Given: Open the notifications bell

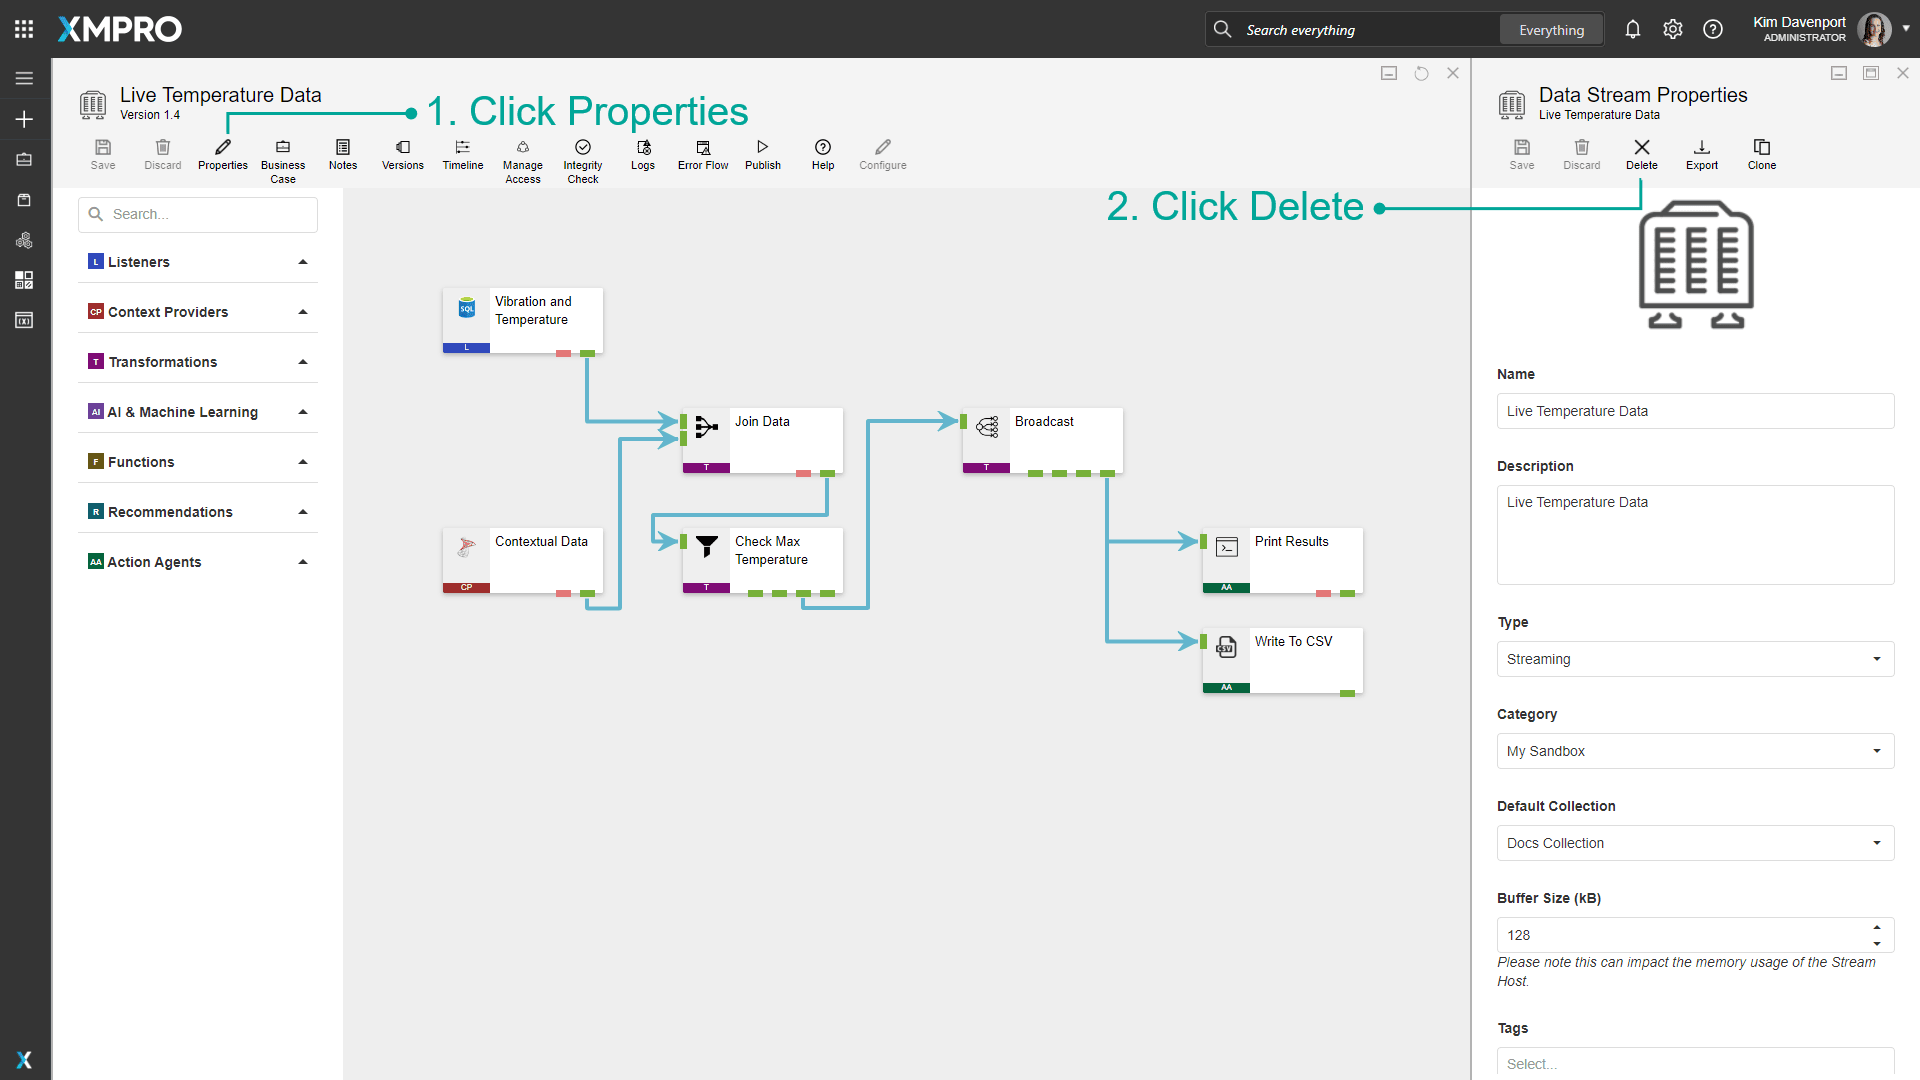Looking at the screenshot, I should (x=1632, y=29).
